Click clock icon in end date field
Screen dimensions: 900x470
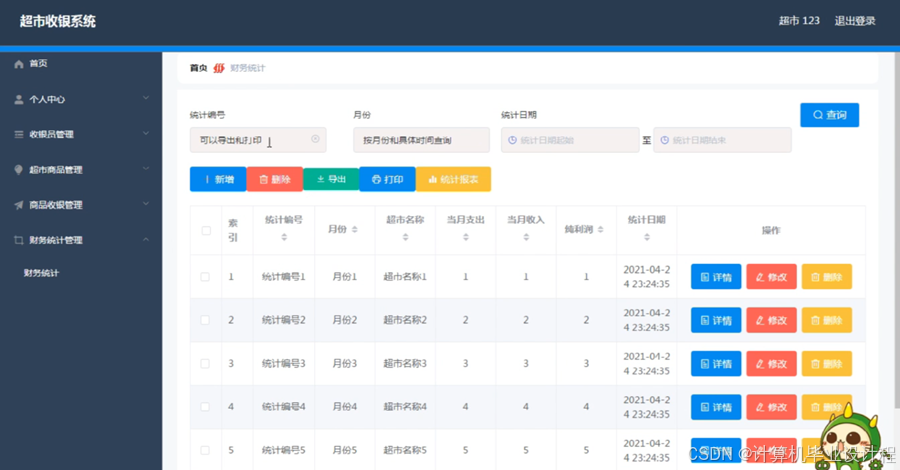665,140
